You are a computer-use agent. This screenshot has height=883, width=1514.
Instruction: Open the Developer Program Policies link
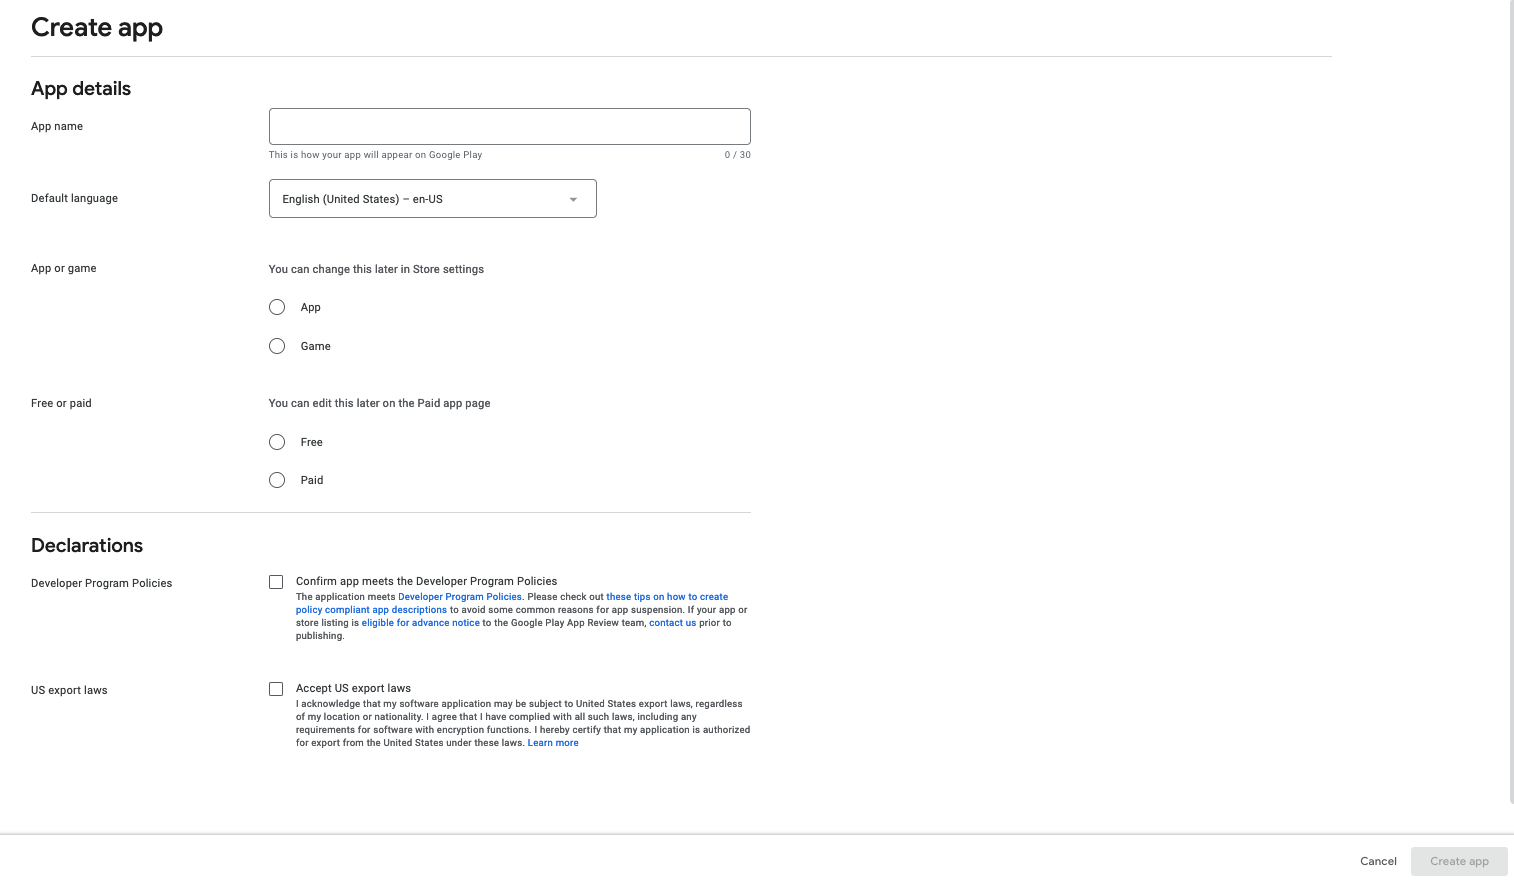point(460,597)
